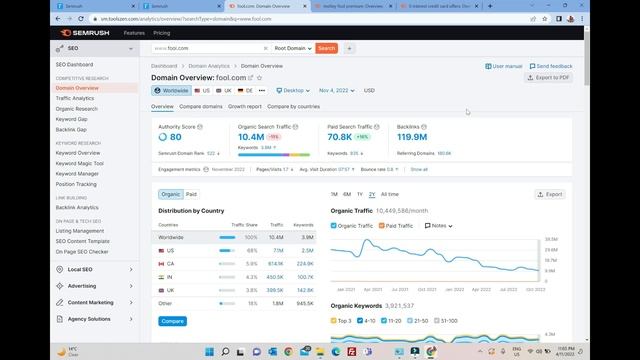
Task: Bookmark this page star icon
Action: click(544, 19)
